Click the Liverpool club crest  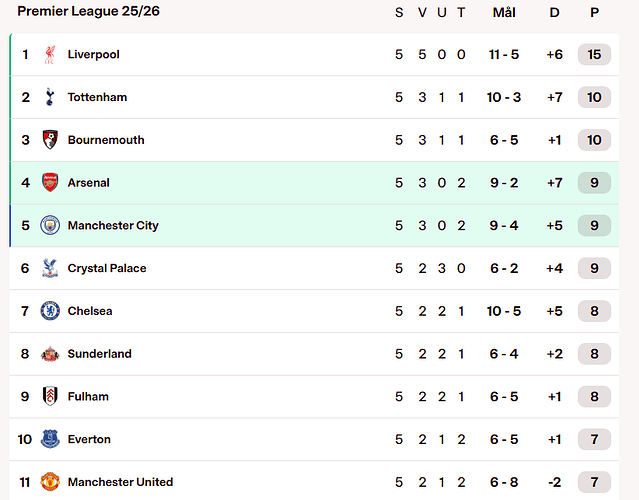click(x=50, y=55)
